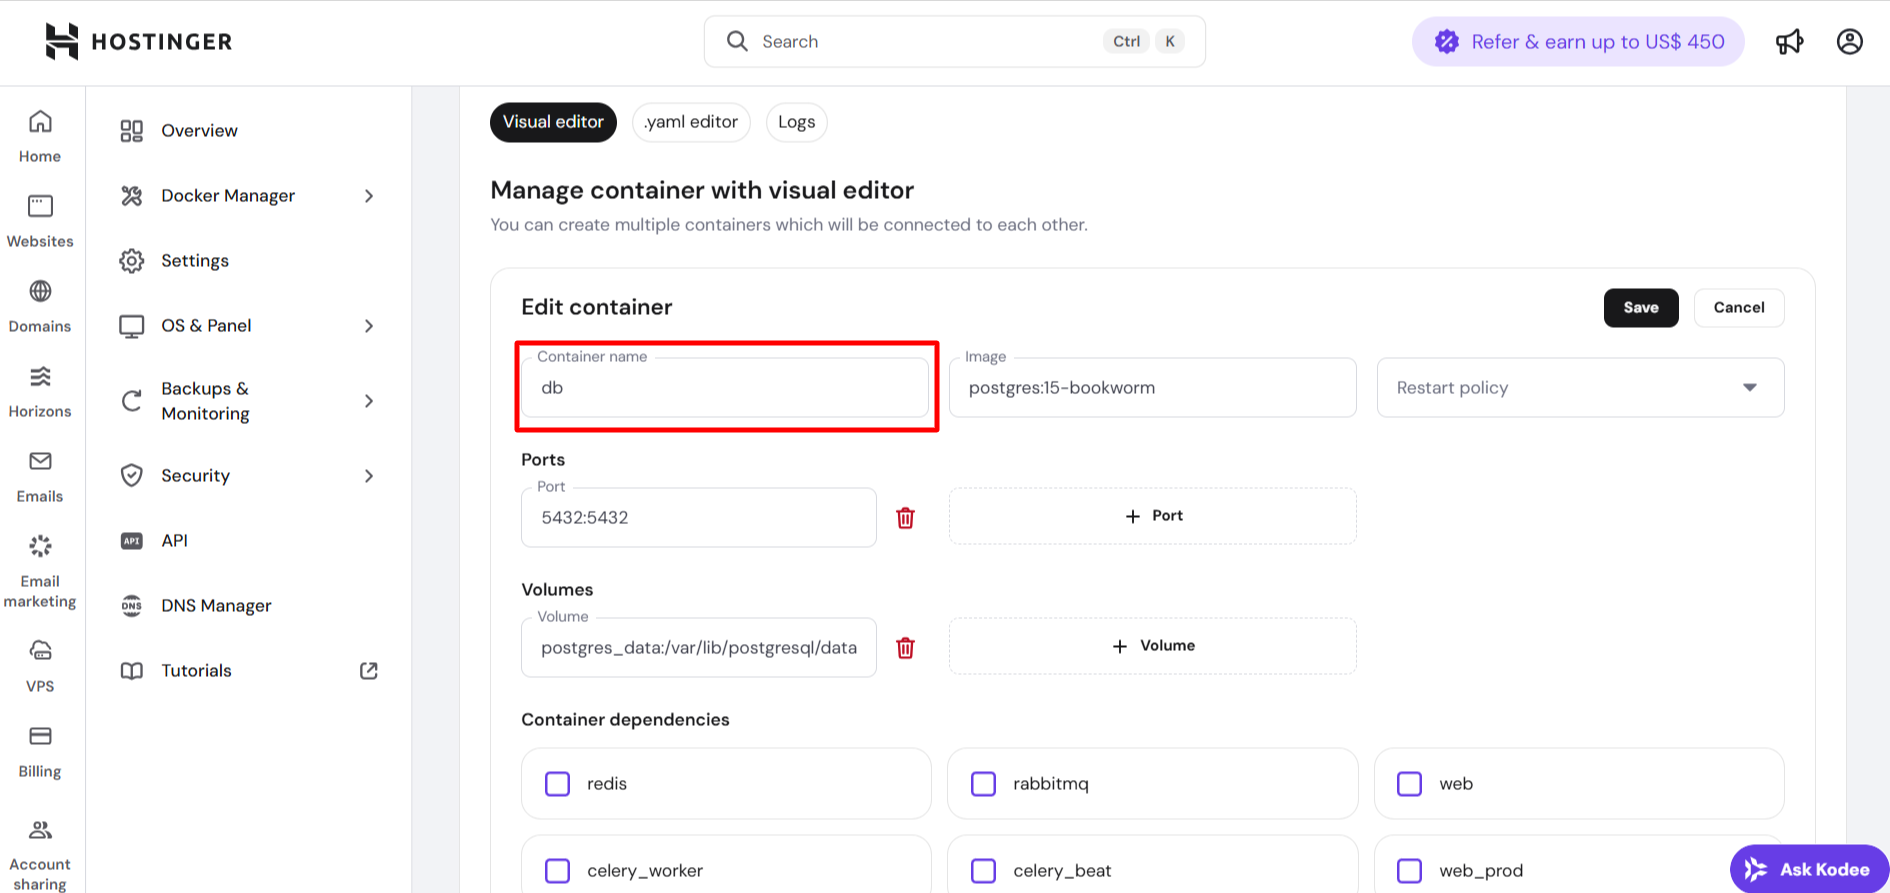Click the Container name field
Image resolution: width=1890 pixels, height=893 pixels.
(725, 387)
